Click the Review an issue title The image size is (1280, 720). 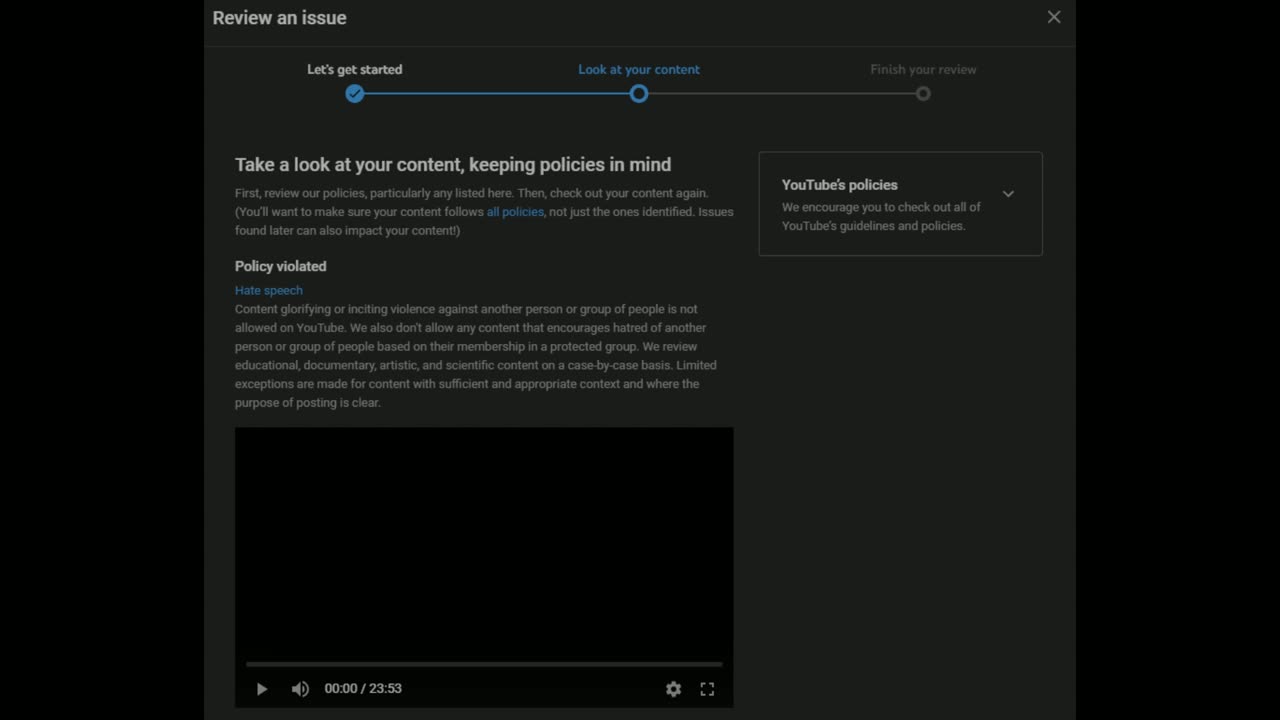coord(280,18)
